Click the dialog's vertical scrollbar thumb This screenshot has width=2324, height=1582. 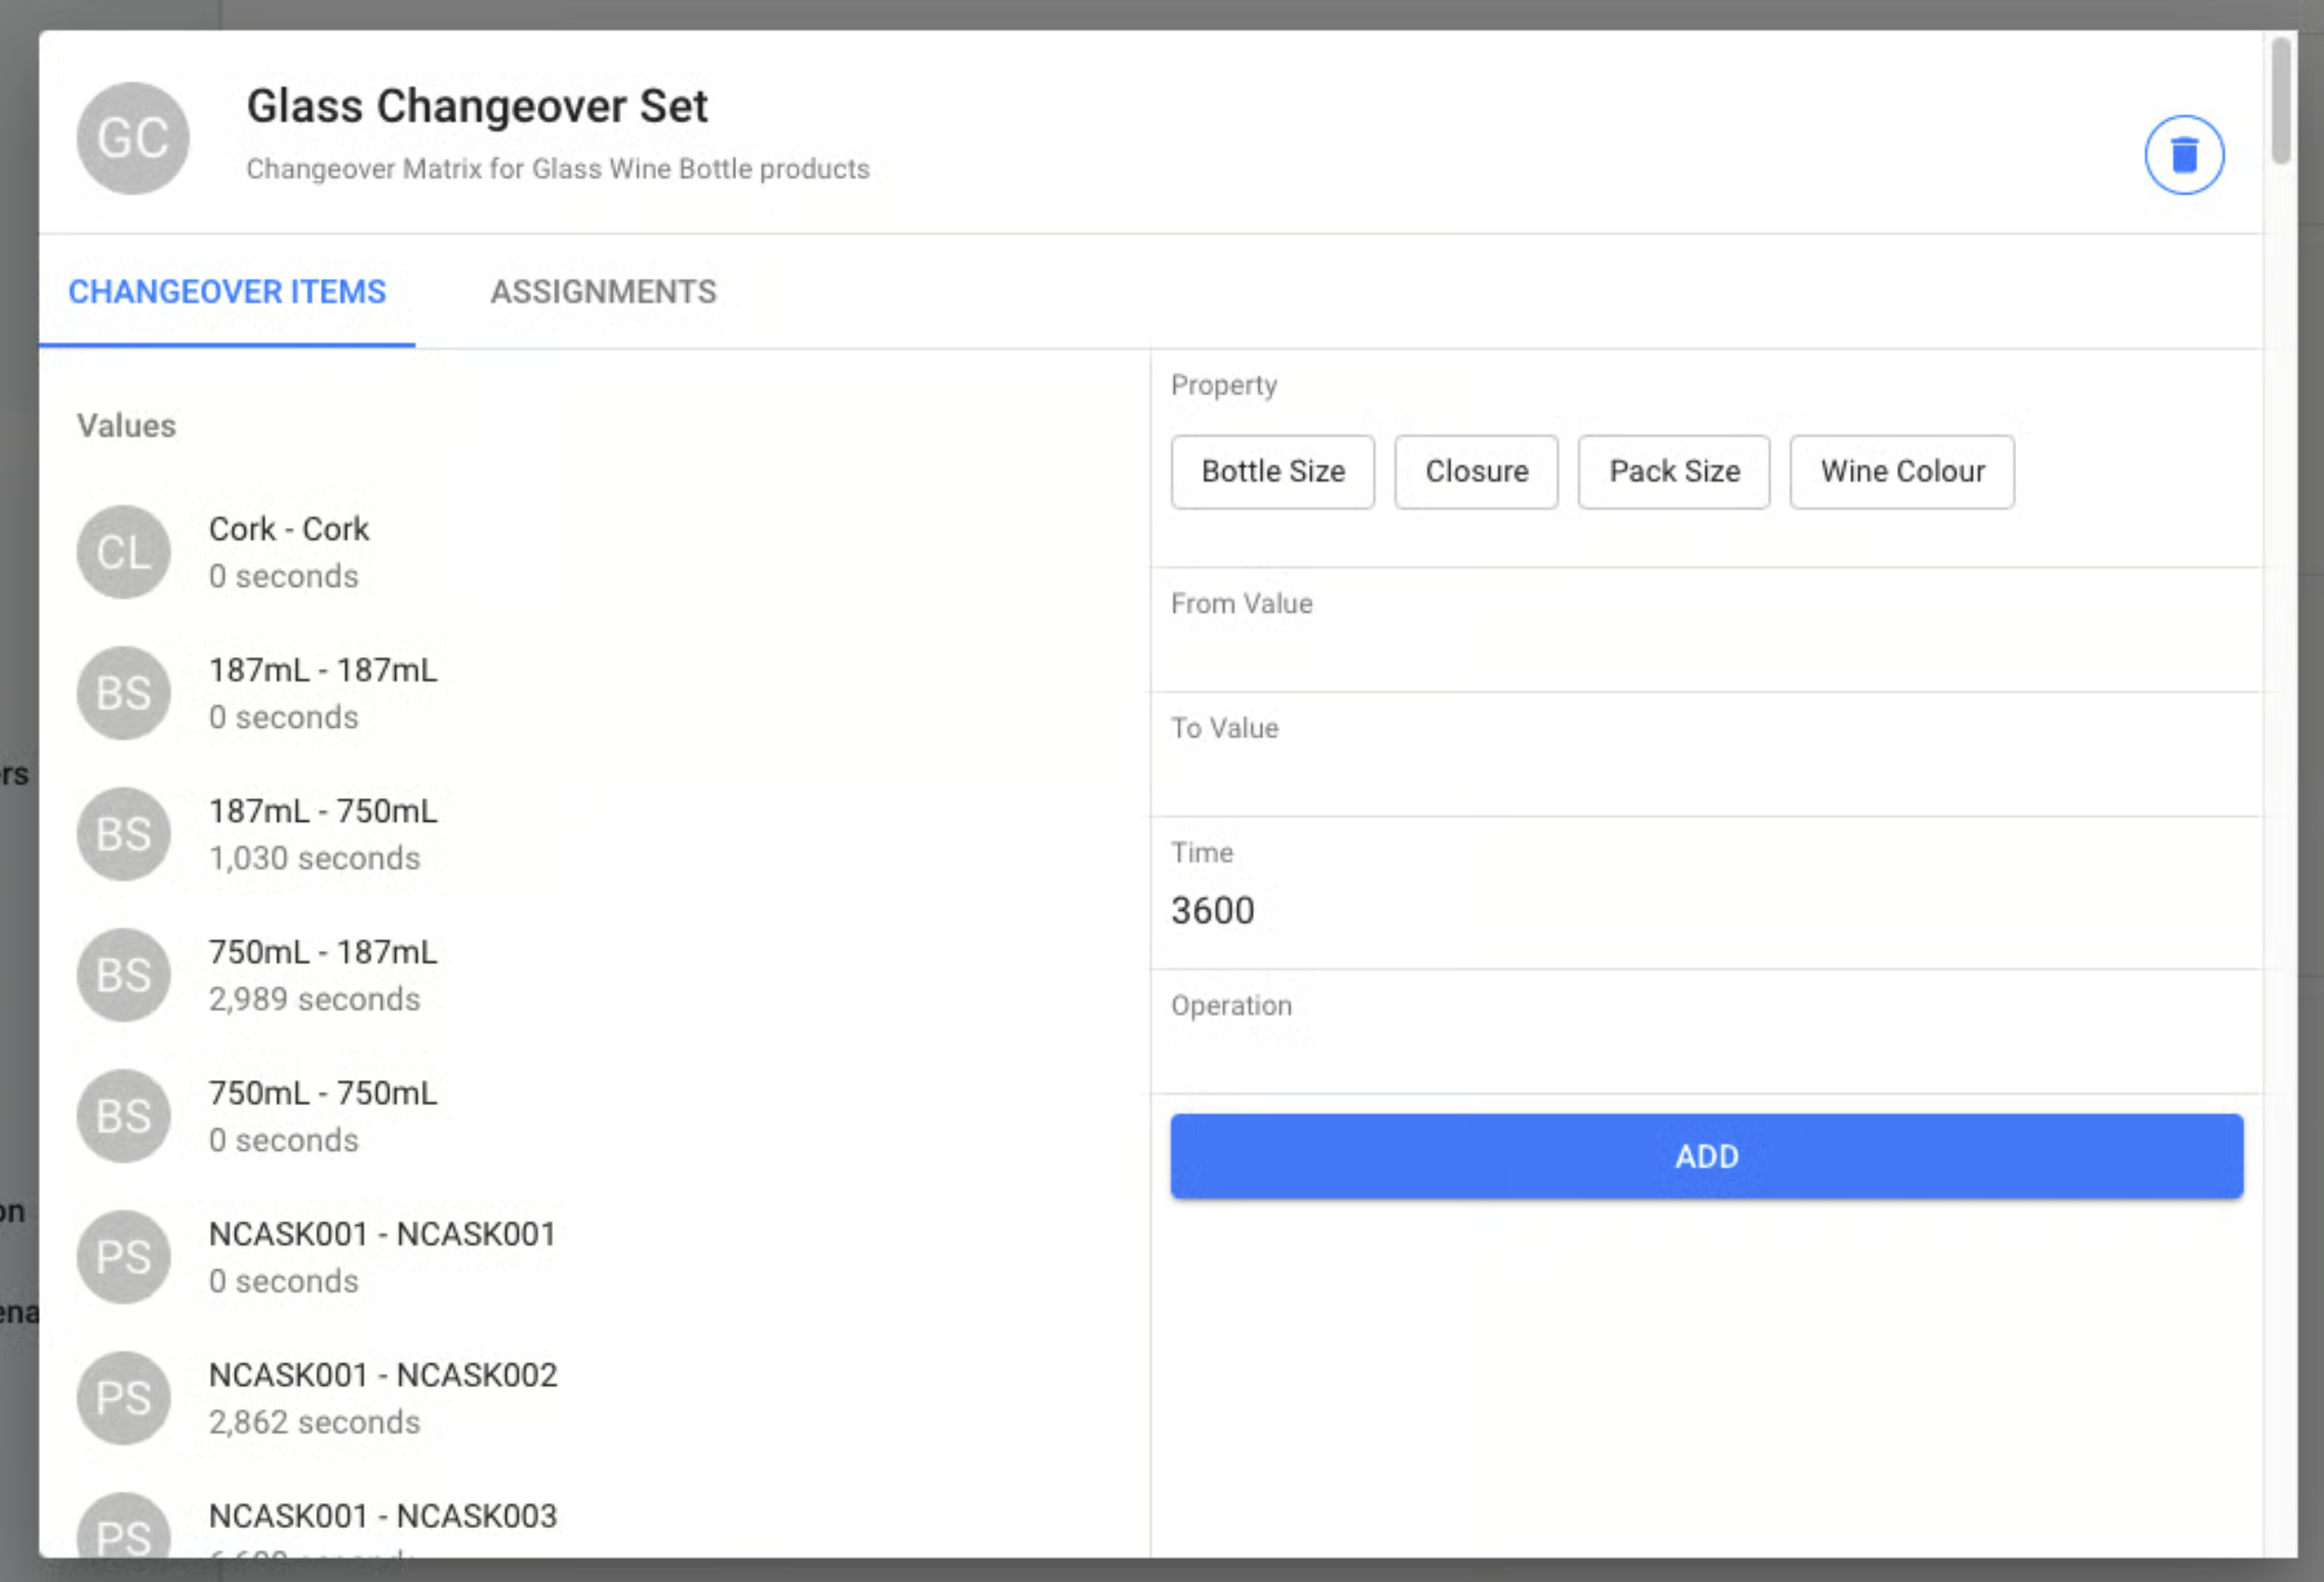(x=2280, y=100)
